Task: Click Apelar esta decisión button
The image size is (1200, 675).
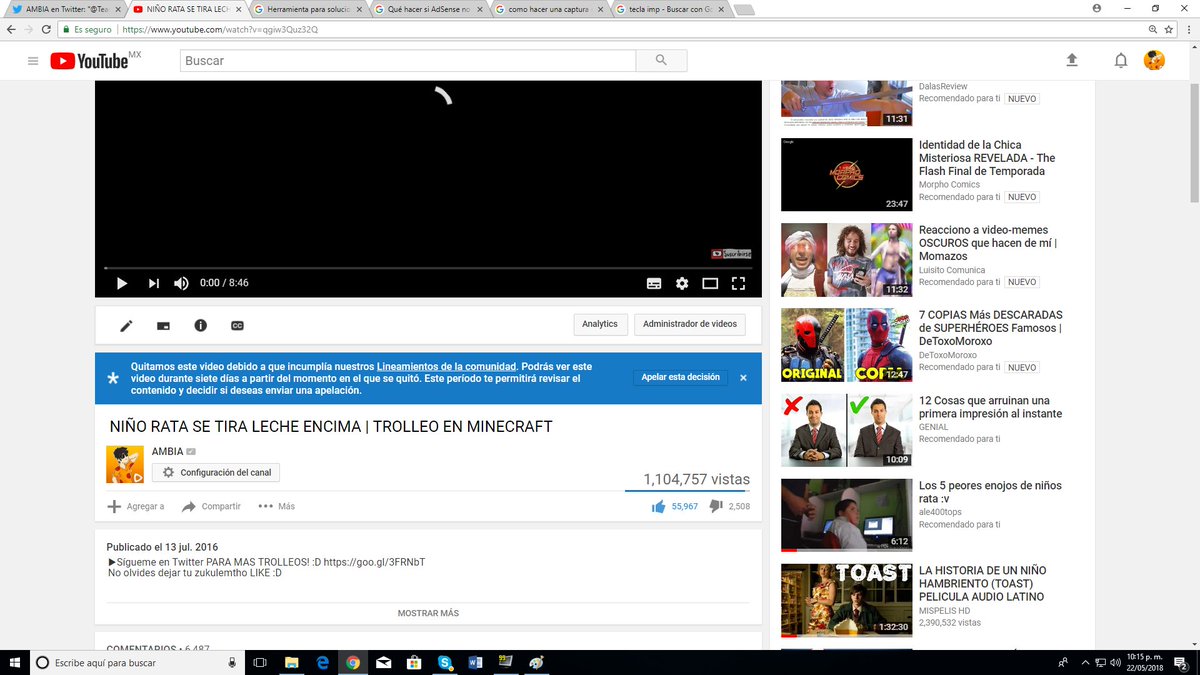Action: pos(680,377)
